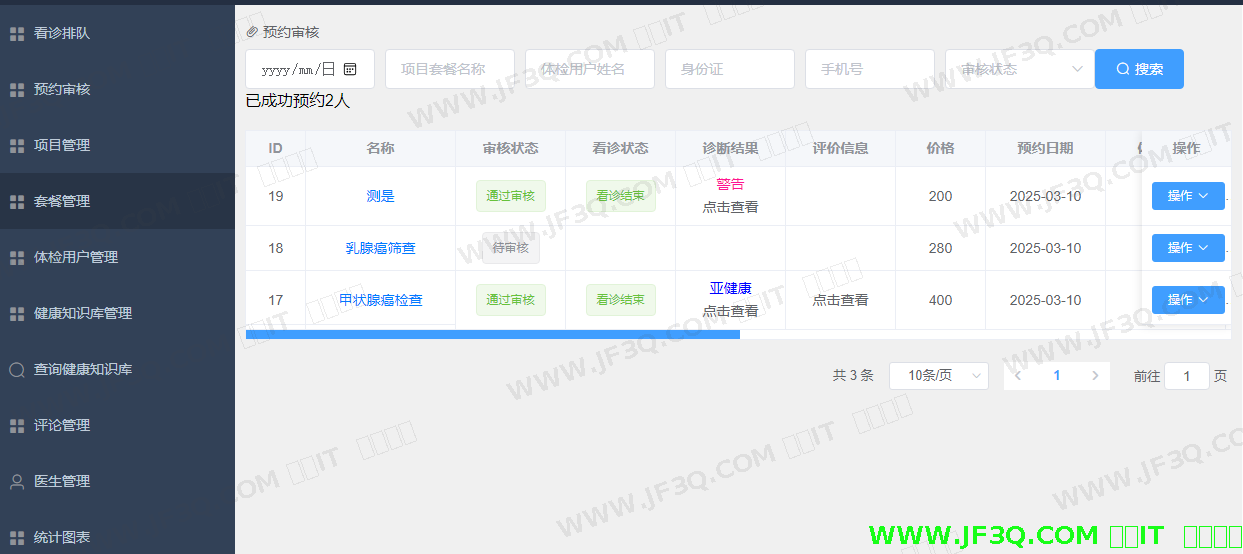Click the grid icon beside 看诊排队

(x=17, y=34)
